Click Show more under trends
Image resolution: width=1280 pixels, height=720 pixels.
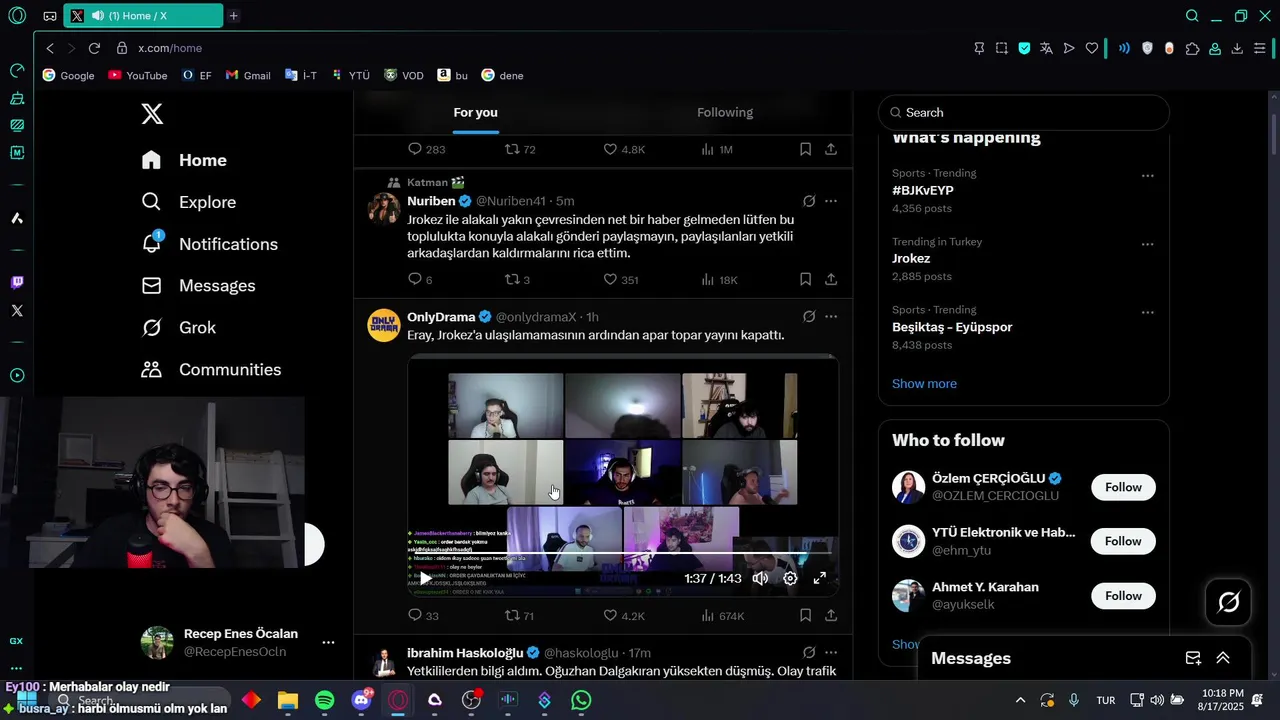coord(924,384)
